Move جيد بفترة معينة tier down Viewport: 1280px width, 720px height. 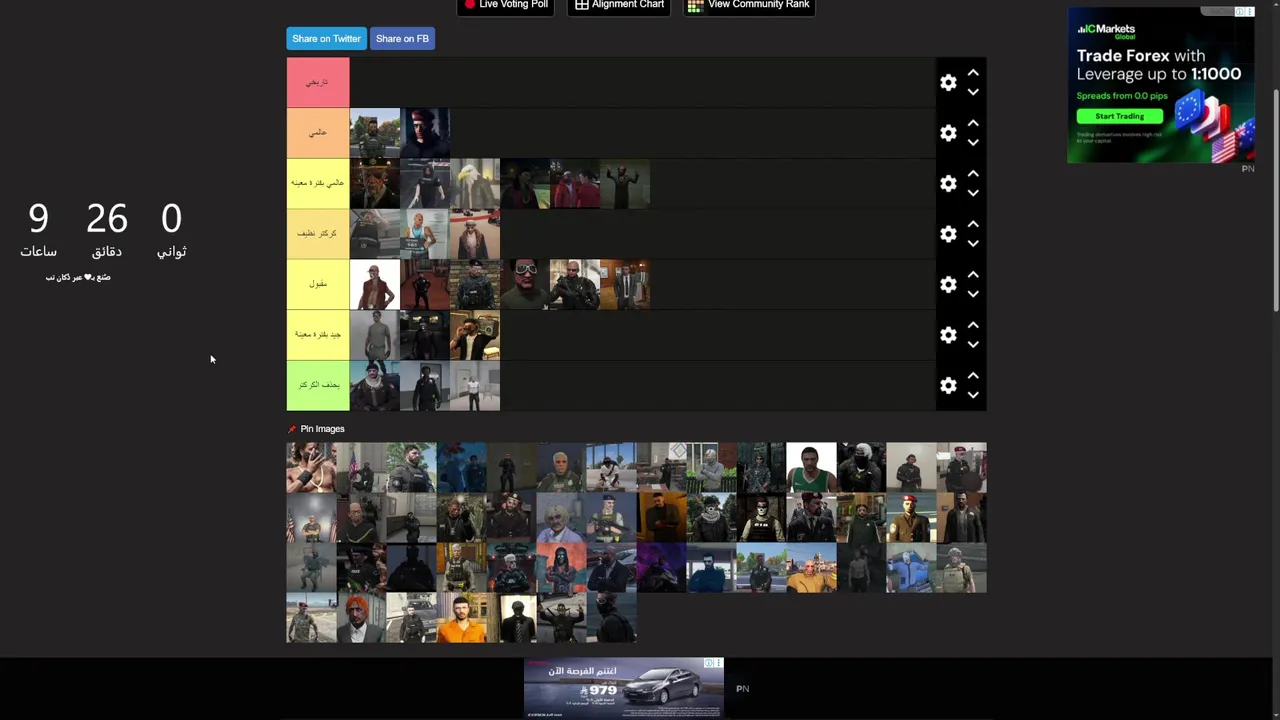coord(973,344)
